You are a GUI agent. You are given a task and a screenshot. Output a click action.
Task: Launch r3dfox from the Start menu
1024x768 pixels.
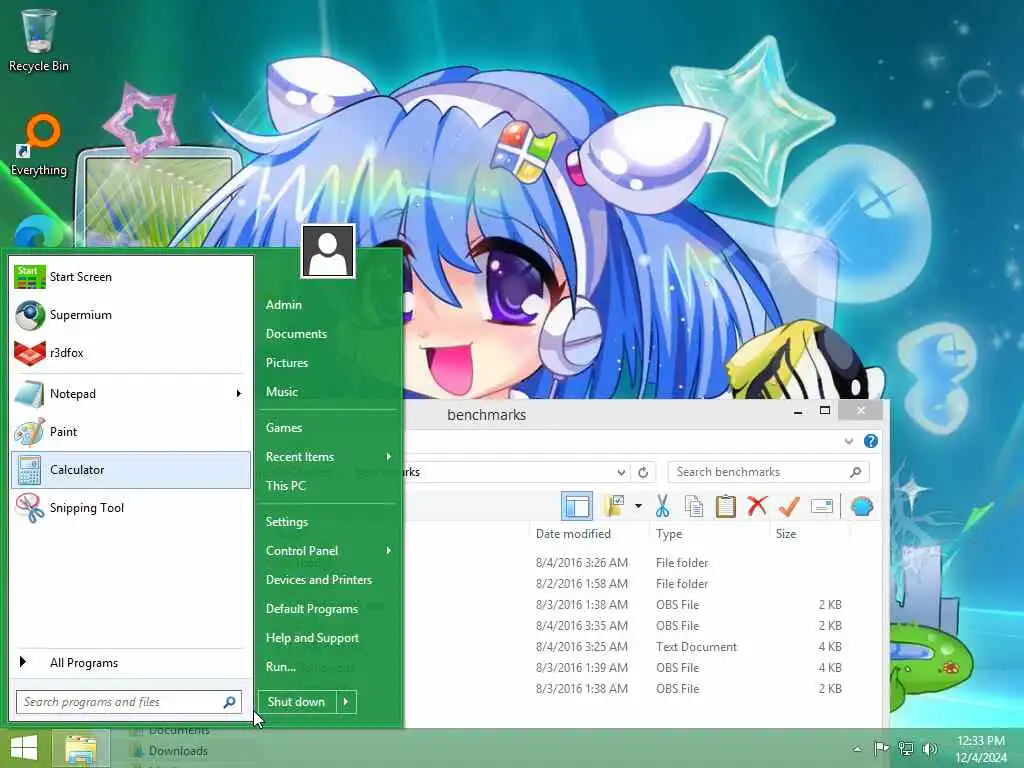coord(131,353)
